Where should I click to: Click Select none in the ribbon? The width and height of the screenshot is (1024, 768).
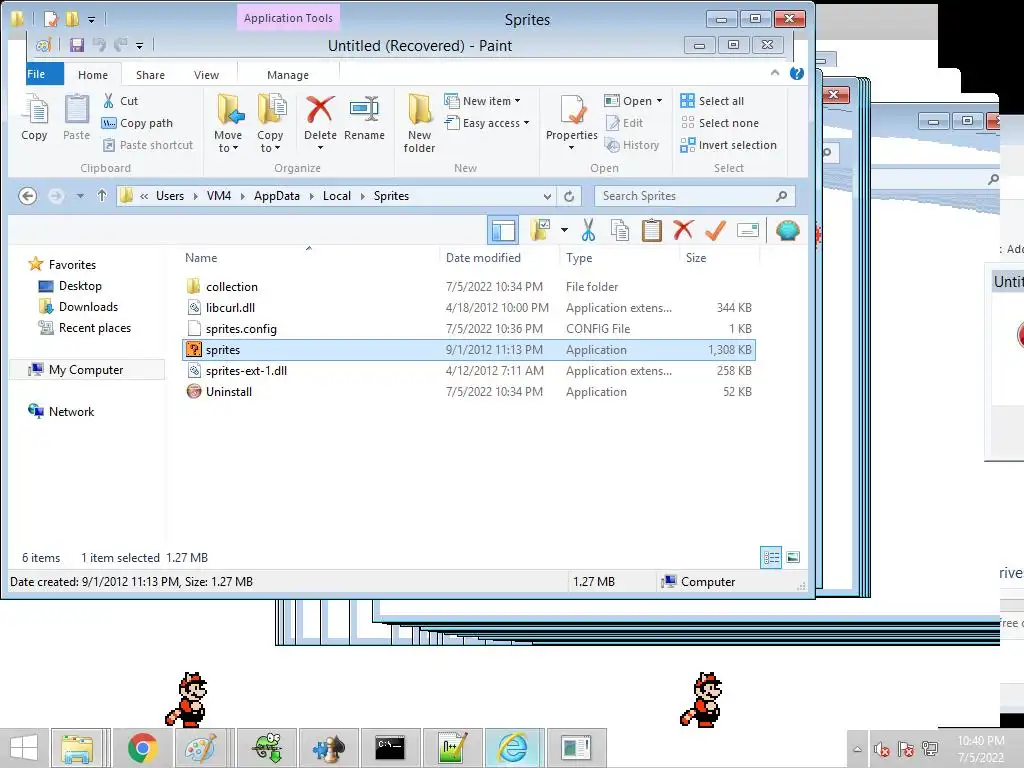720,123
